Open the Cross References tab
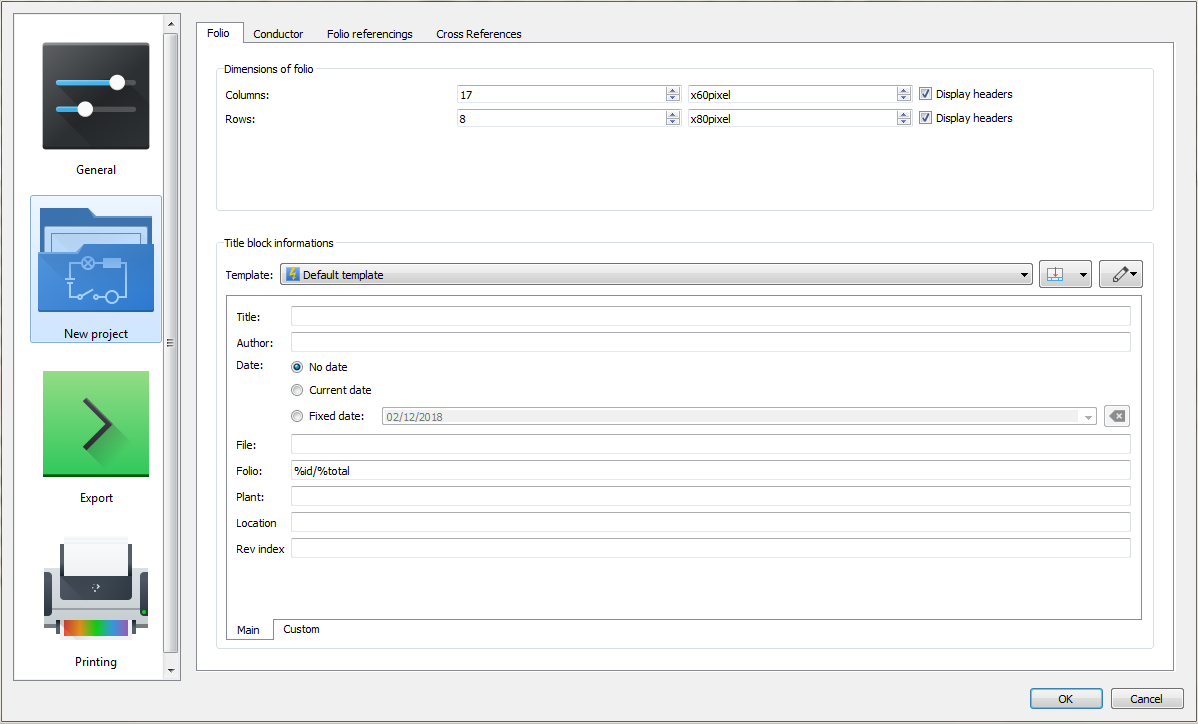The height and width of the screenshot is (724, 1198). (478, 34)
